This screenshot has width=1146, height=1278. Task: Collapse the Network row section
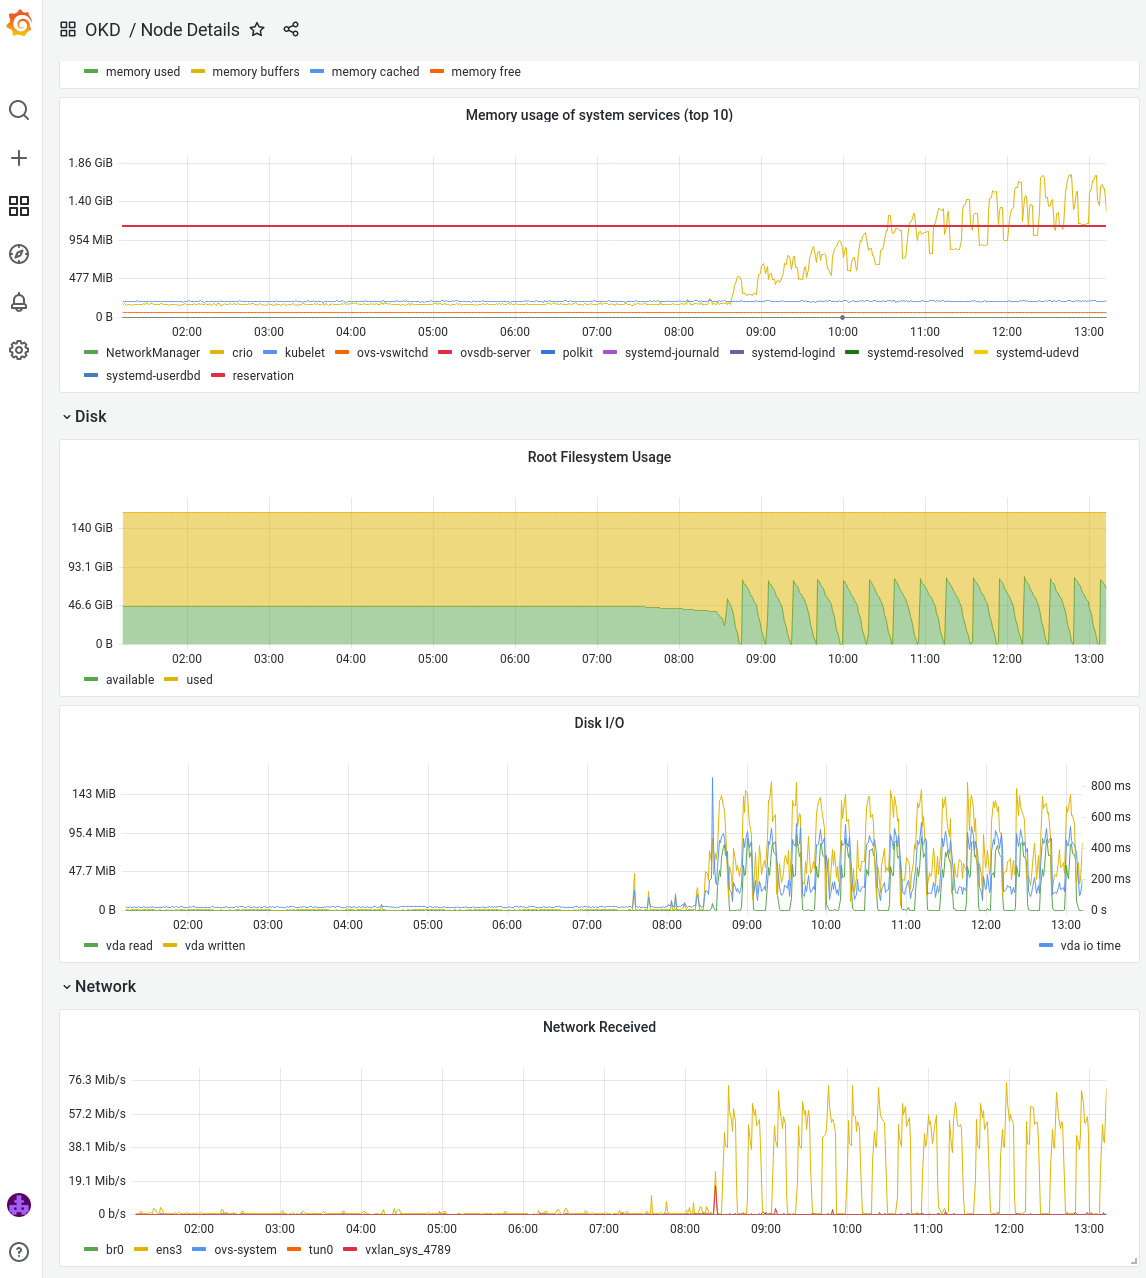105,987
